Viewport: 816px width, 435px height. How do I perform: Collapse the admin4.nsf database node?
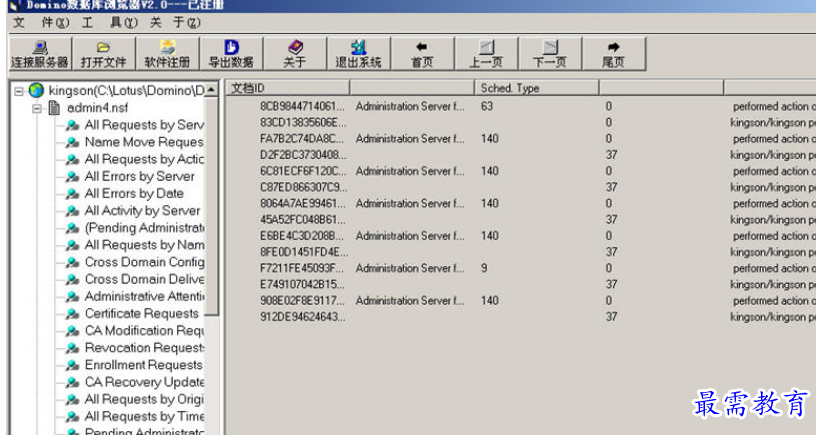[36, 108]
